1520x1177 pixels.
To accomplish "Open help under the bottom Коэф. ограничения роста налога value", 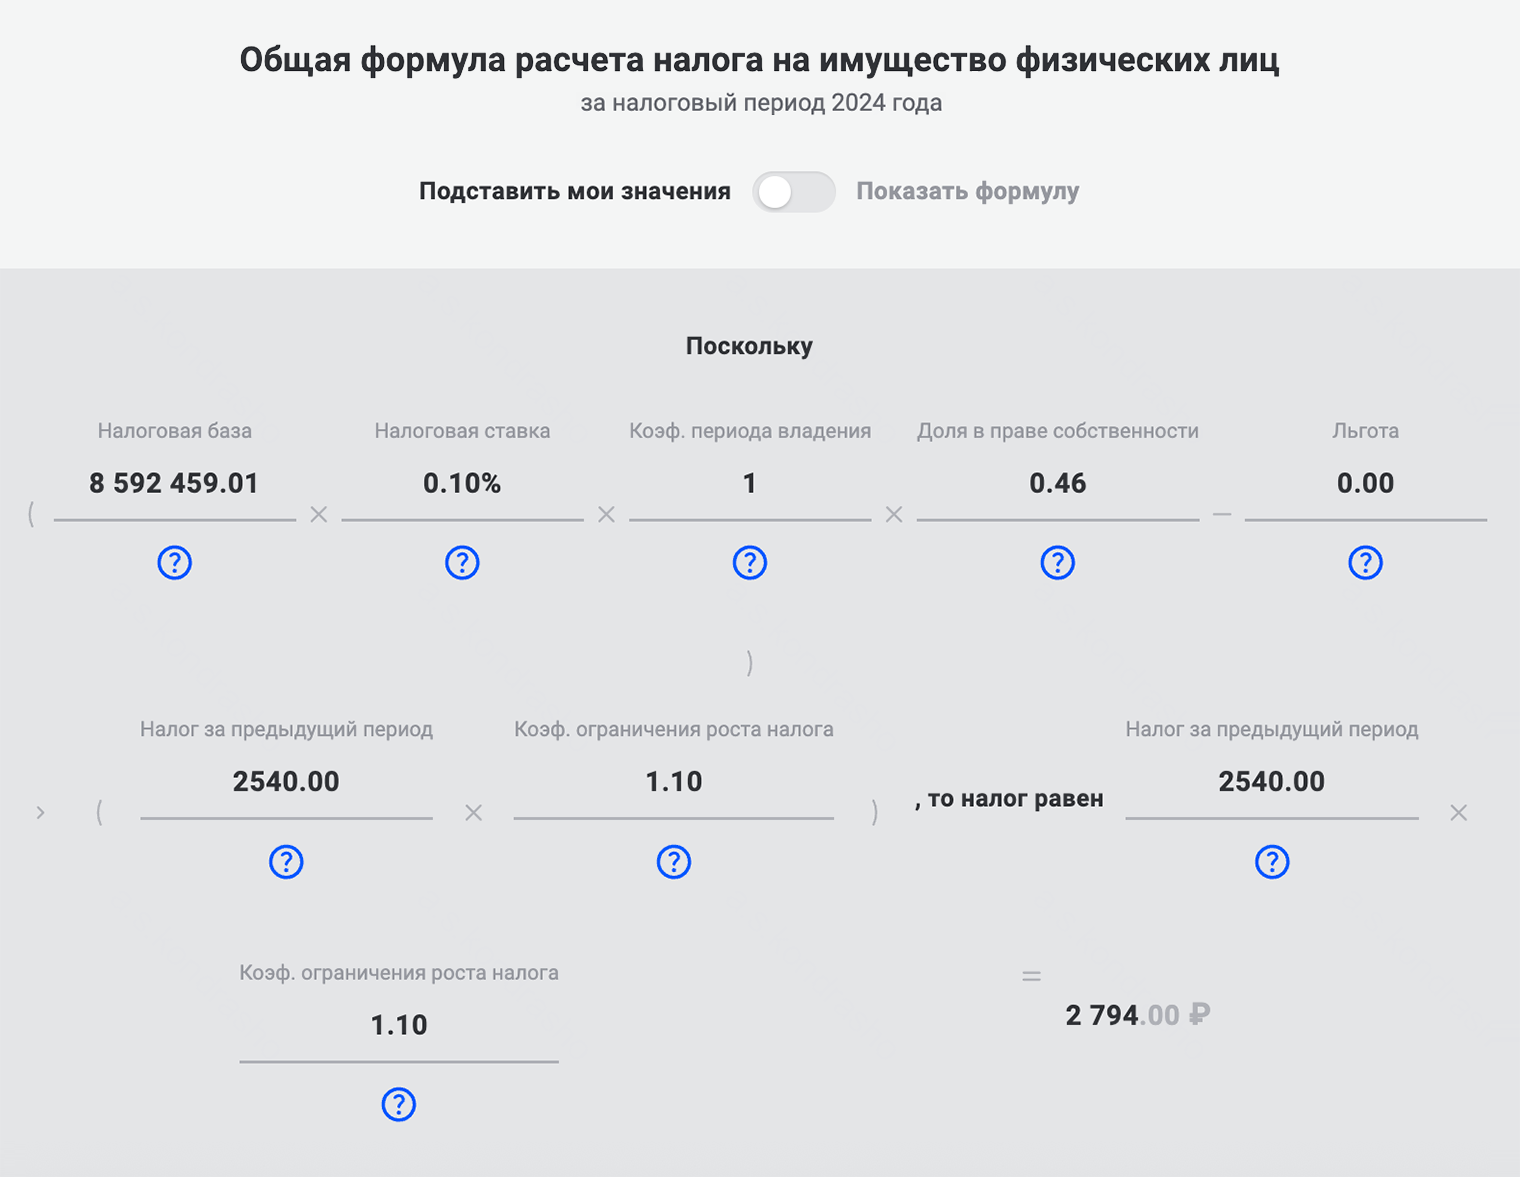I will pos(398,1104).
